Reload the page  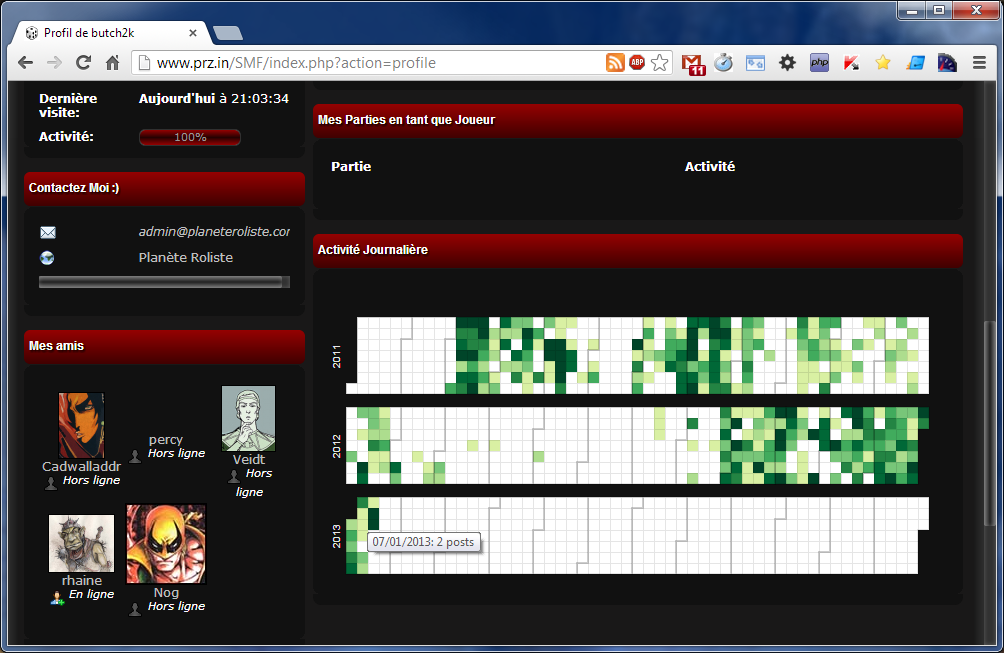[x=84, y=63]
